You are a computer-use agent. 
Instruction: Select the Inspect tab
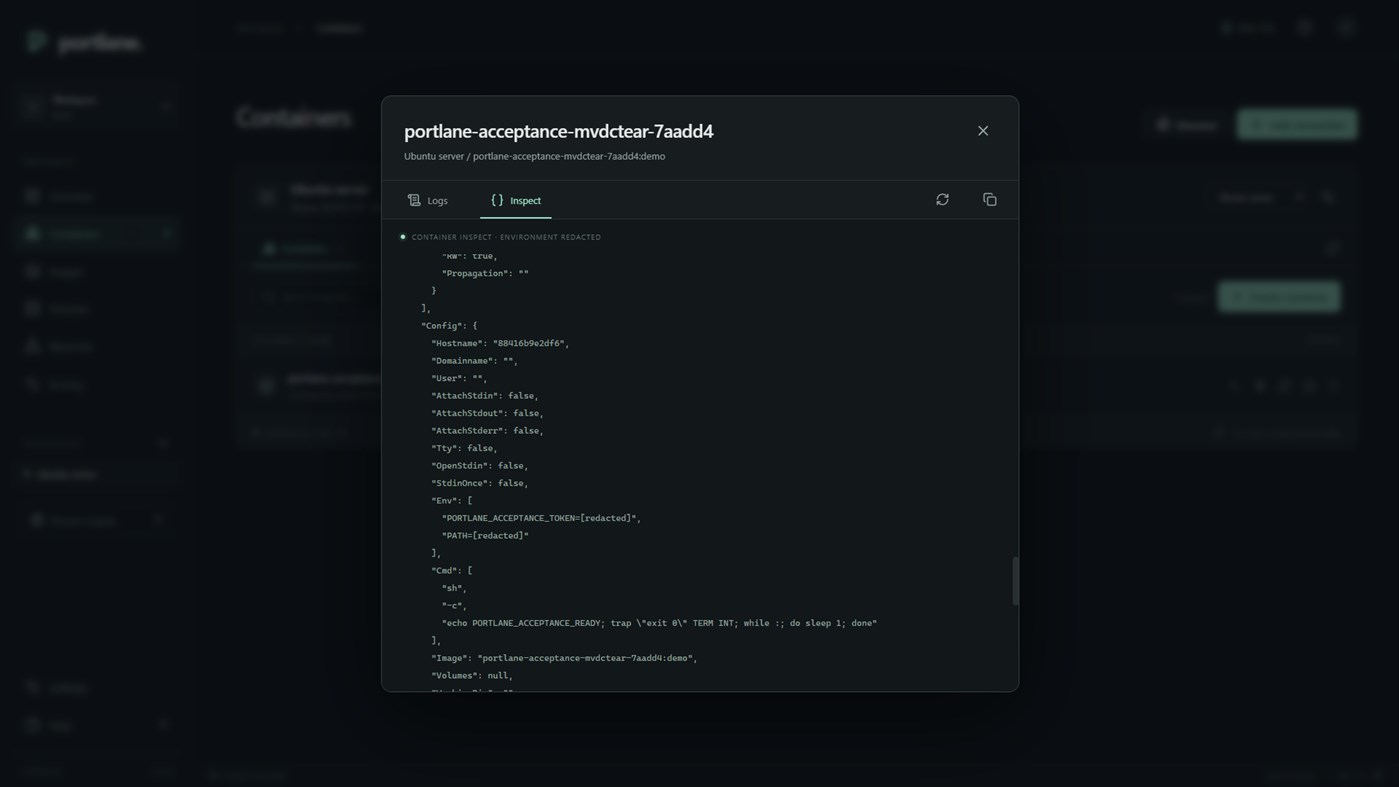(516, 200)
